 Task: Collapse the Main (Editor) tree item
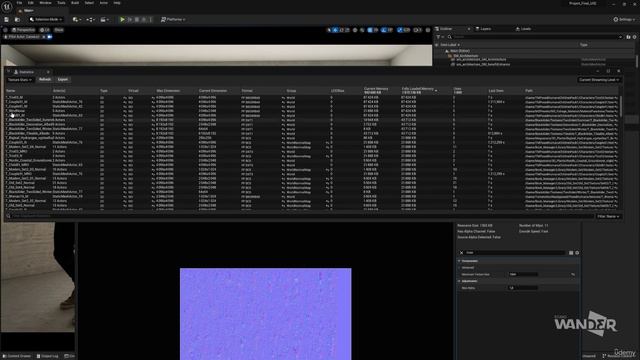tap(447, 51)
